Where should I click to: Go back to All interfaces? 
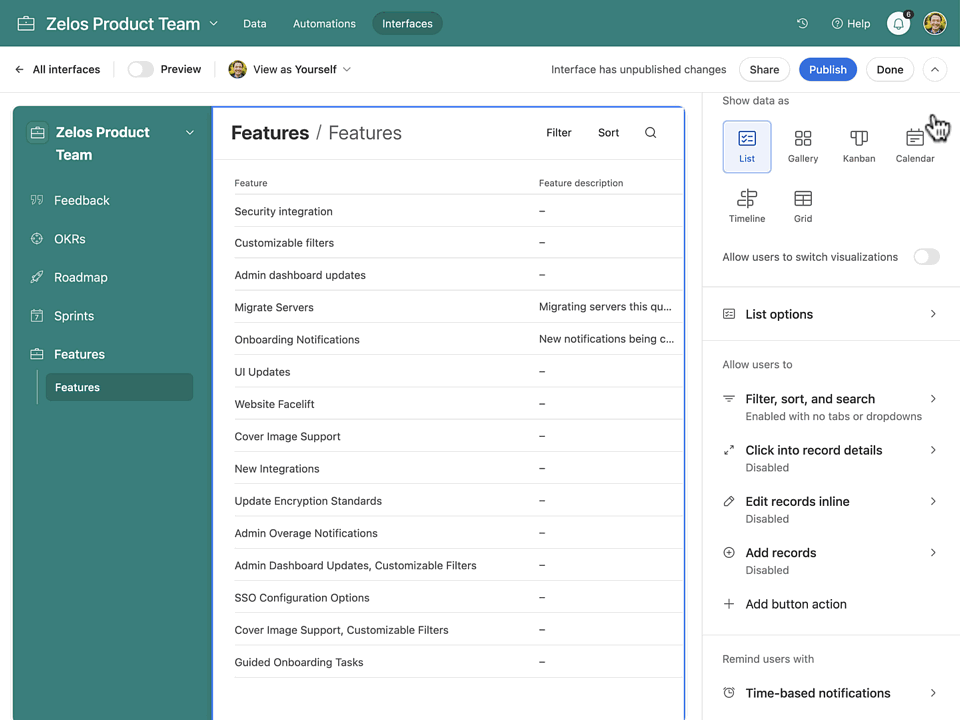point(57,69)
